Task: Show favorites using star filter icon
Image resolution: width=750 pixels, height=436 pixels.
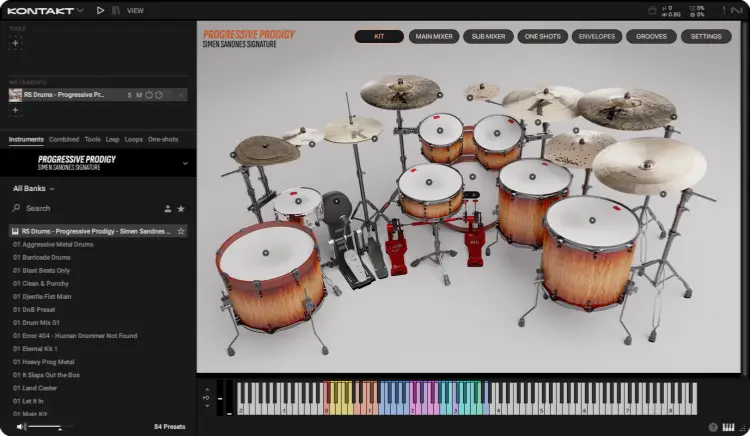Action: 181,209
